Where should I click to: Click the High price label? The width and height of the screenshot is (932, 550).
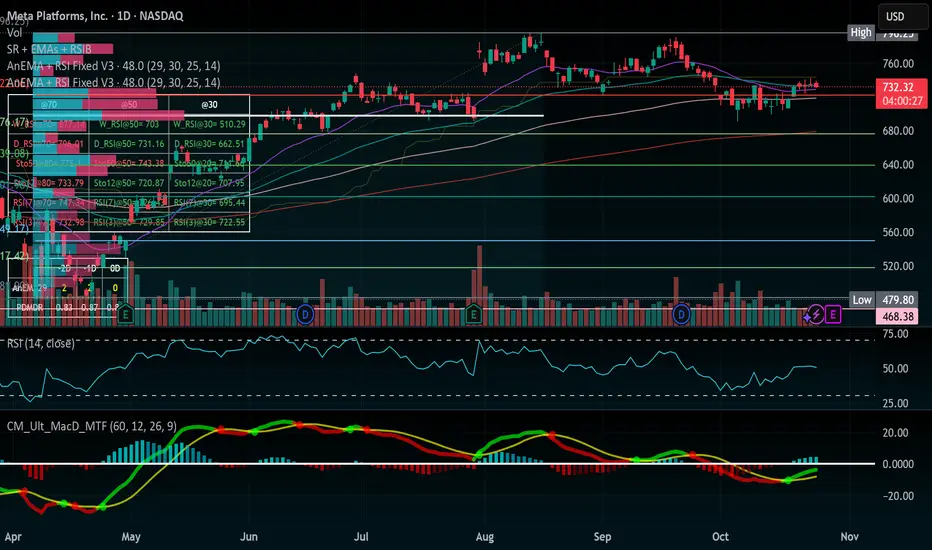[861, 33]
